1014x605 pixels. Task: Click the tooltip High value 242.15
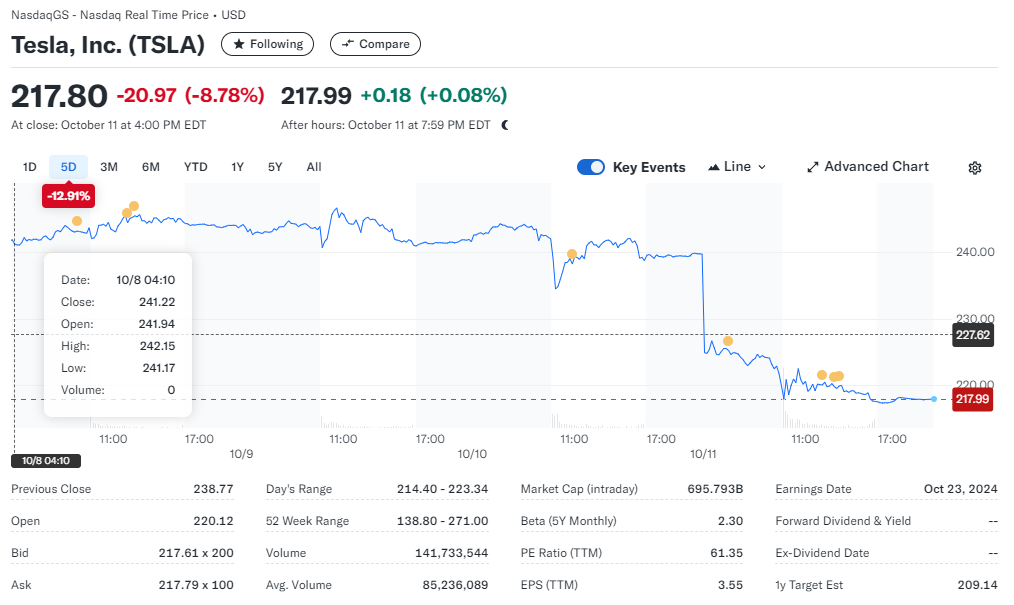point(157,346)
